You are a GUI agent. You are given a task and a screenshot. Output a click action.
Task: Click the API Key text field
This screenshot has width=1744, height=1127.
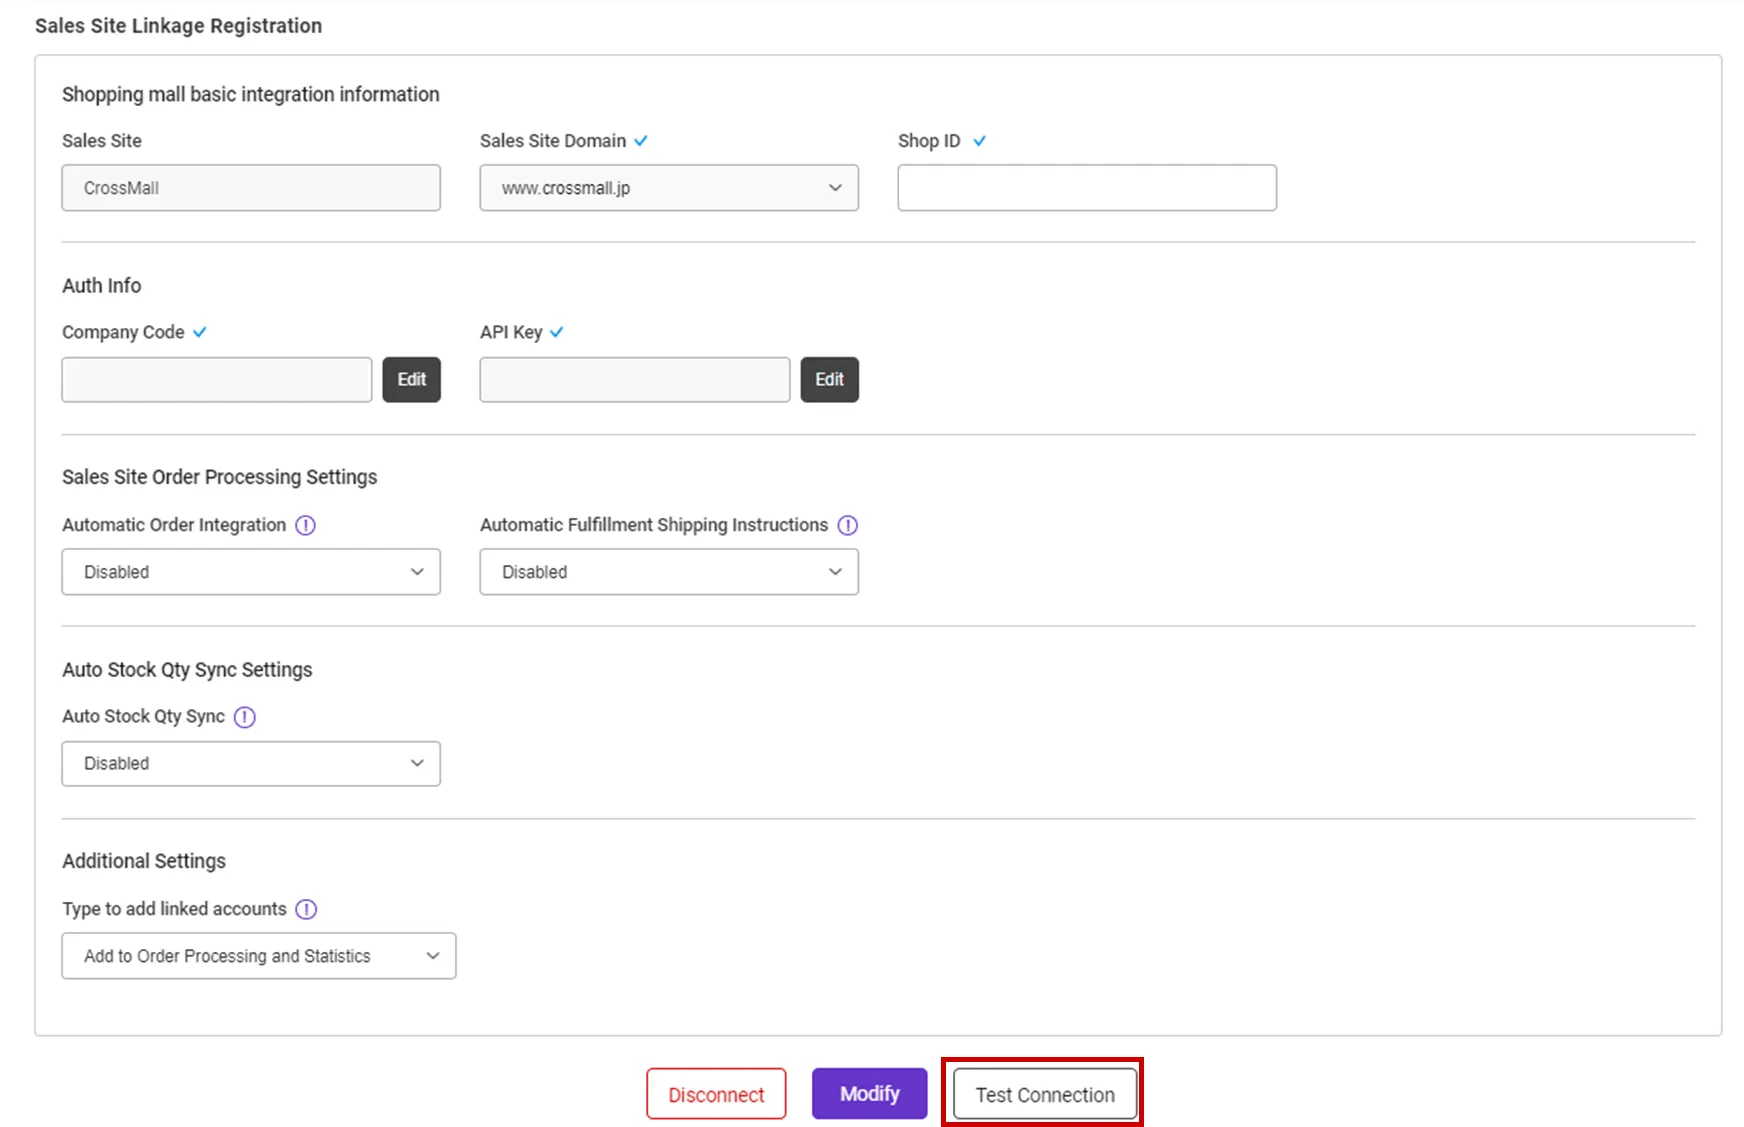[x=634, y=380]
